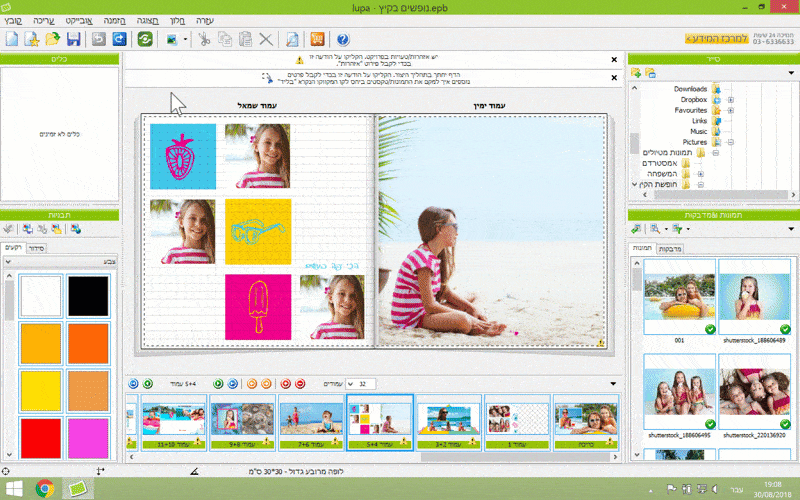Viewport: 800px width, 500px height.
Task: Click the green refresh sync toolbar icon
Action: [146, 39]
